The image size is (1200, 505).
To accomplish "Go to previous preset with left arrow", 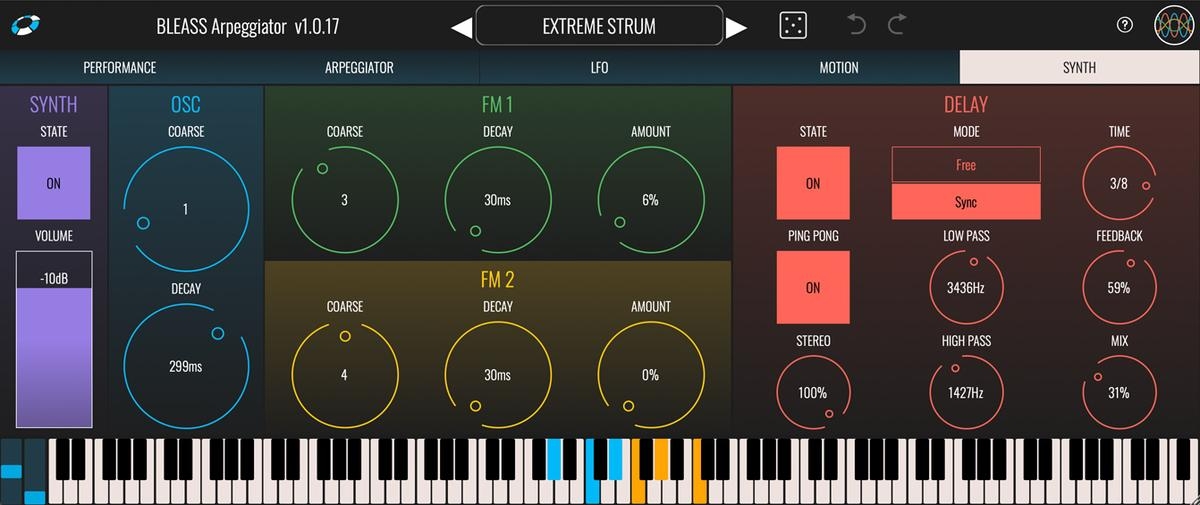I will point(461,27).
